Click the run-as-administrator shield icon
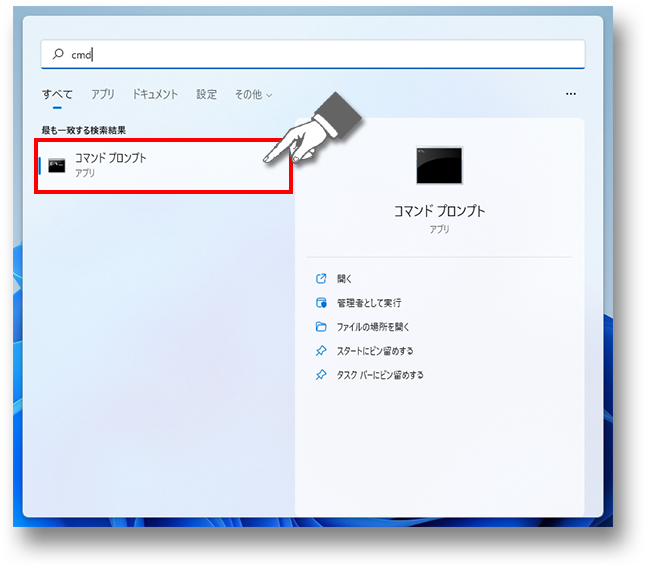The height and width of the screenshot is (568, 647). [x=321, y=303]
